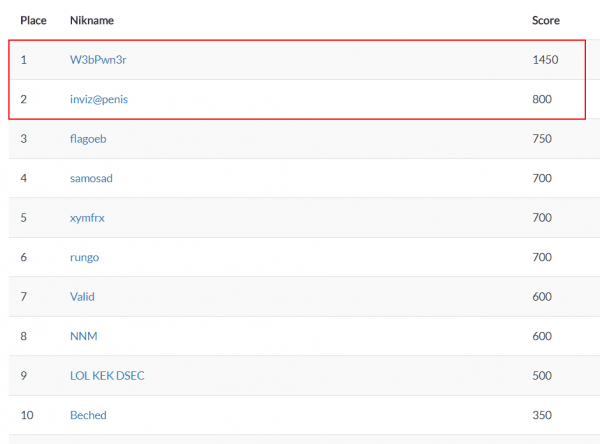600x444 pixels.
Task: Click the 750 score value
Action: click(x=542, y=139)
